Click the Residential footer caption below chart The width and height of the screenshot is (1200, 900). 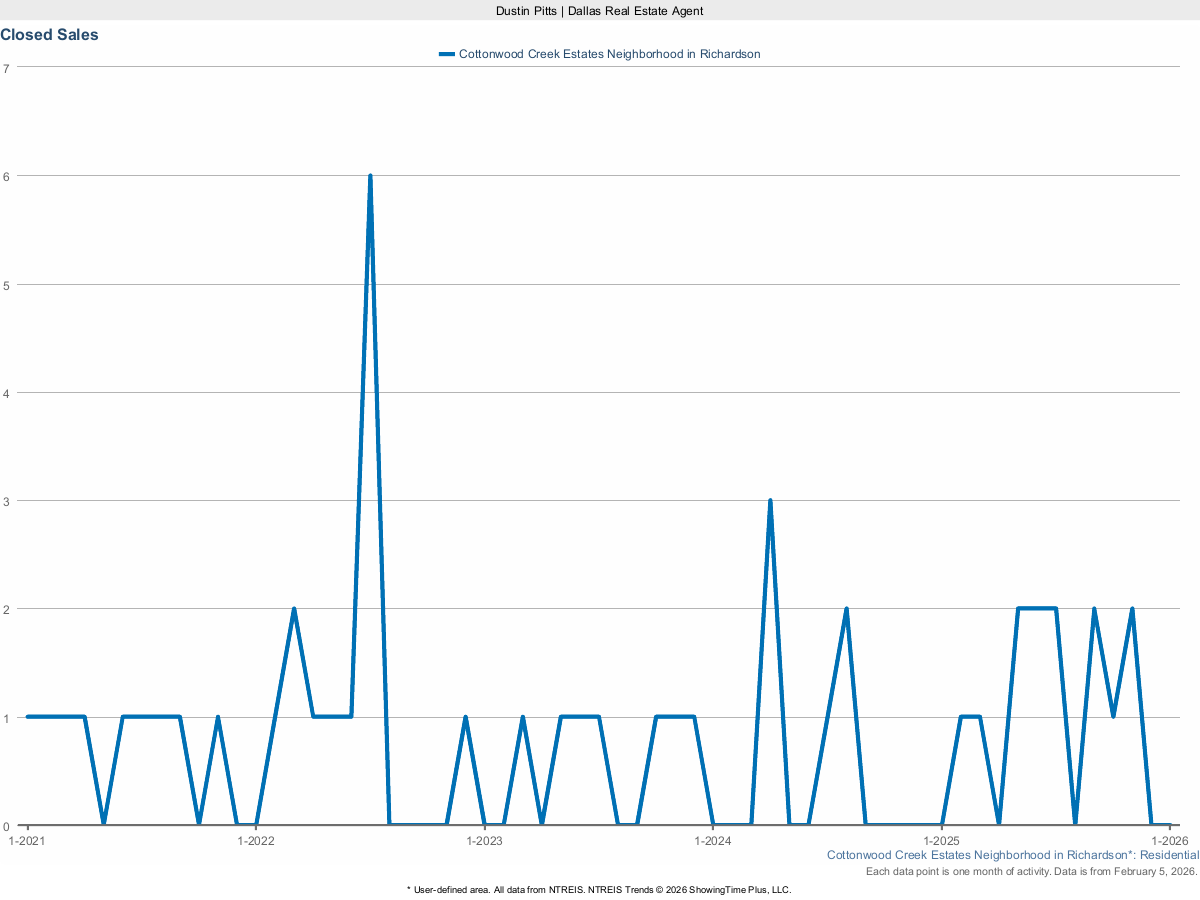[1012, 856]
